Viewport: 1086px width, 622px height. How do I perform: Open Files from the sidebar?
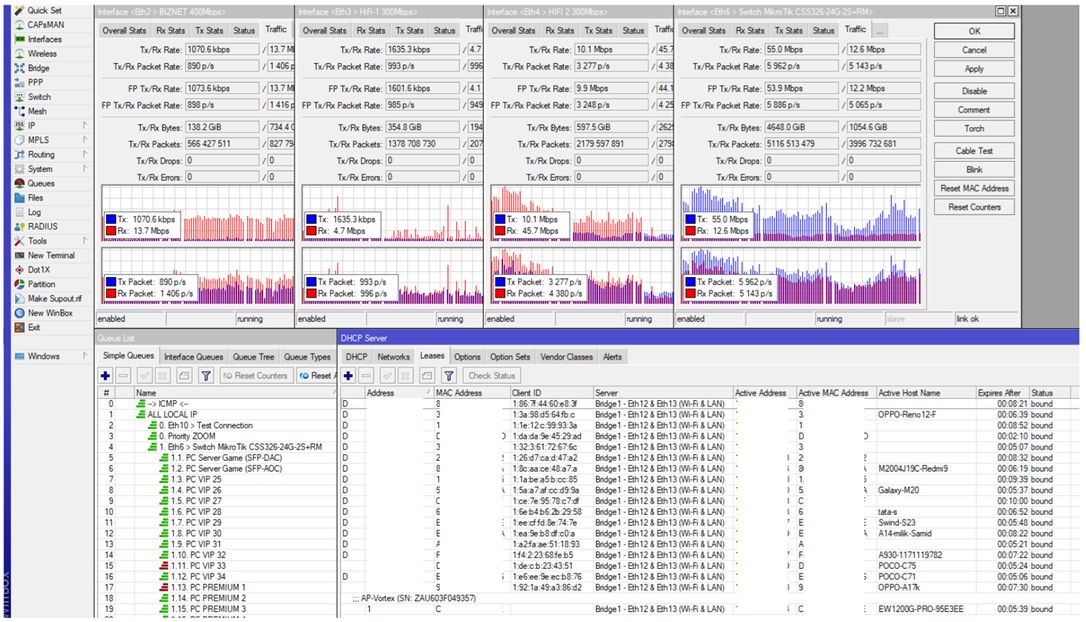[x=35, y=197]
